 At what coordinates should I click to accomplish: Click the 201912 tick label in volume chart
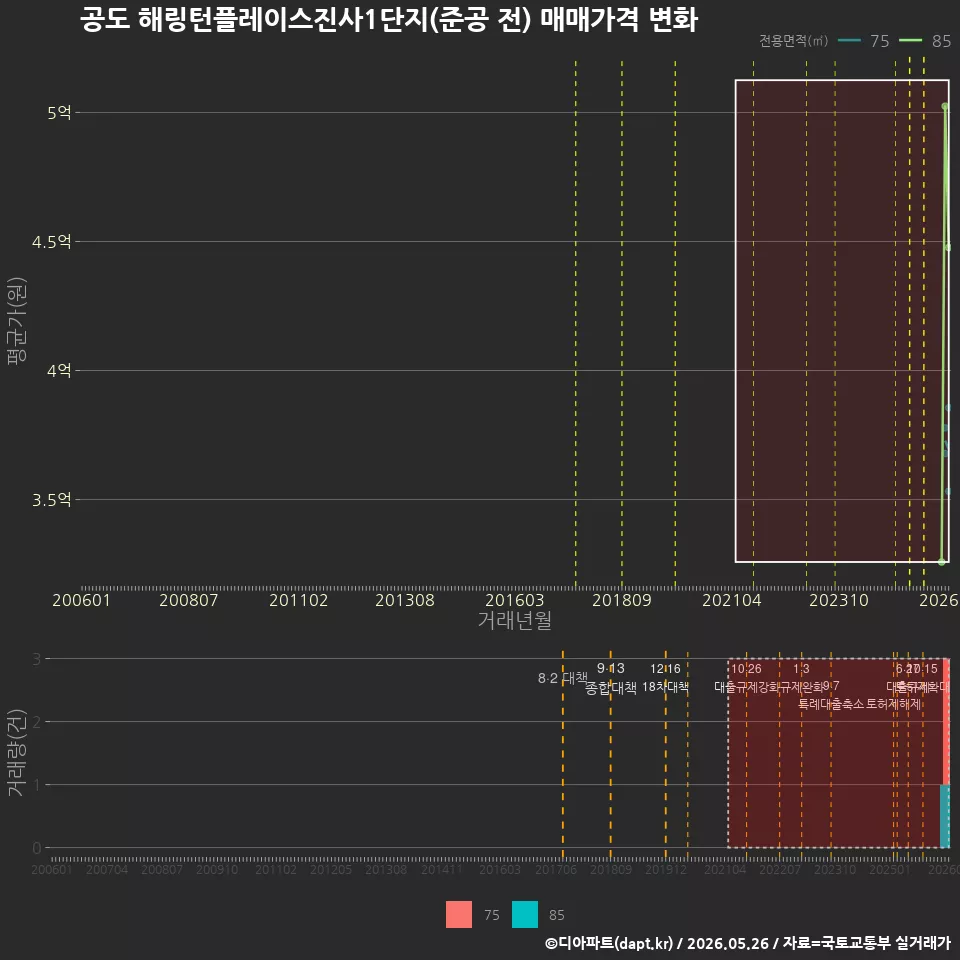click(666, 869)
